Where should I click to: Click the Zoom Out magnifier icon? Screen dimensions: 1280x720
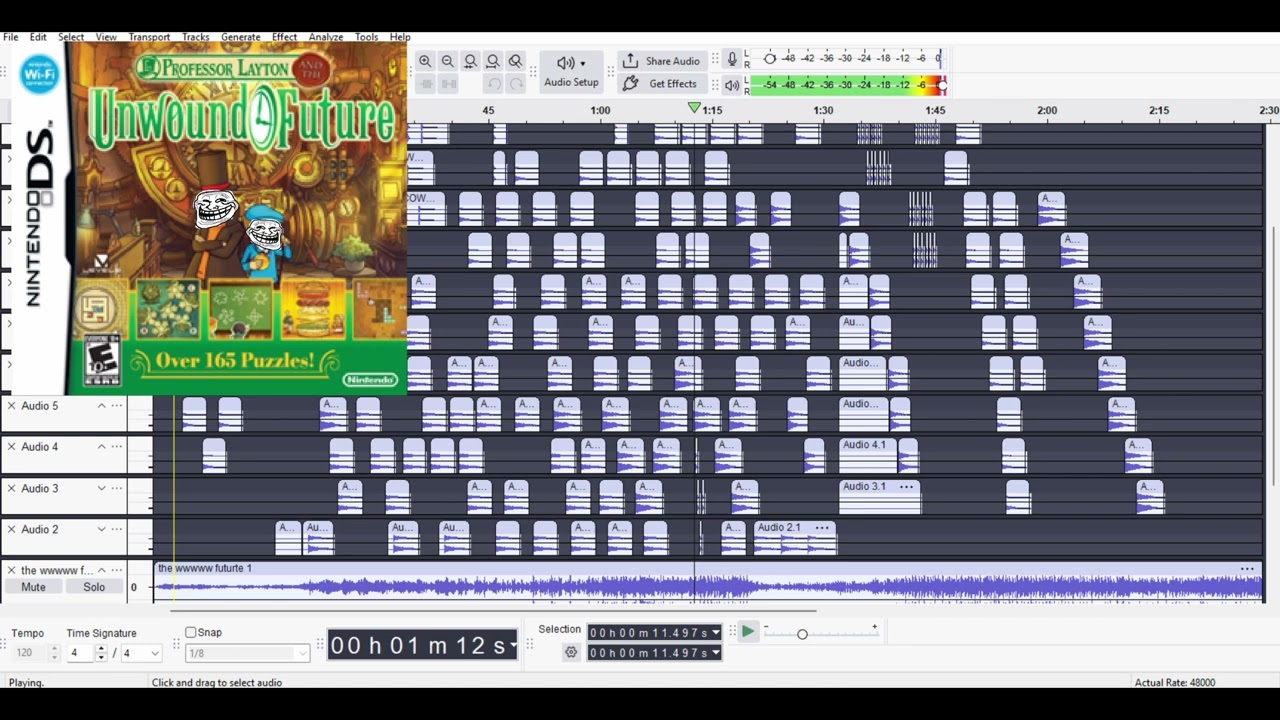coord(448,61)
